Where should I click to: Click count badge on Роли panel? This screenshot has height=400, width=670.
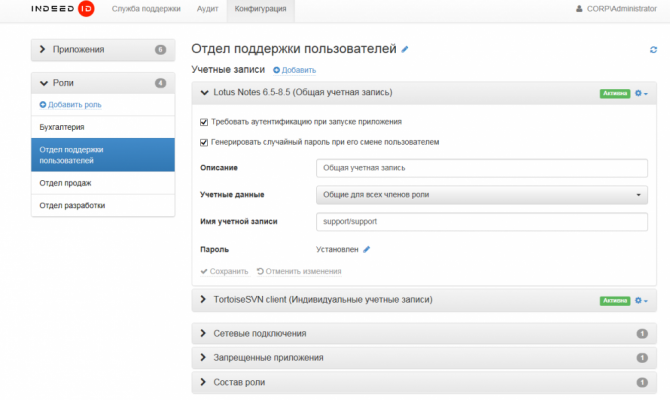tap(160, 83)
